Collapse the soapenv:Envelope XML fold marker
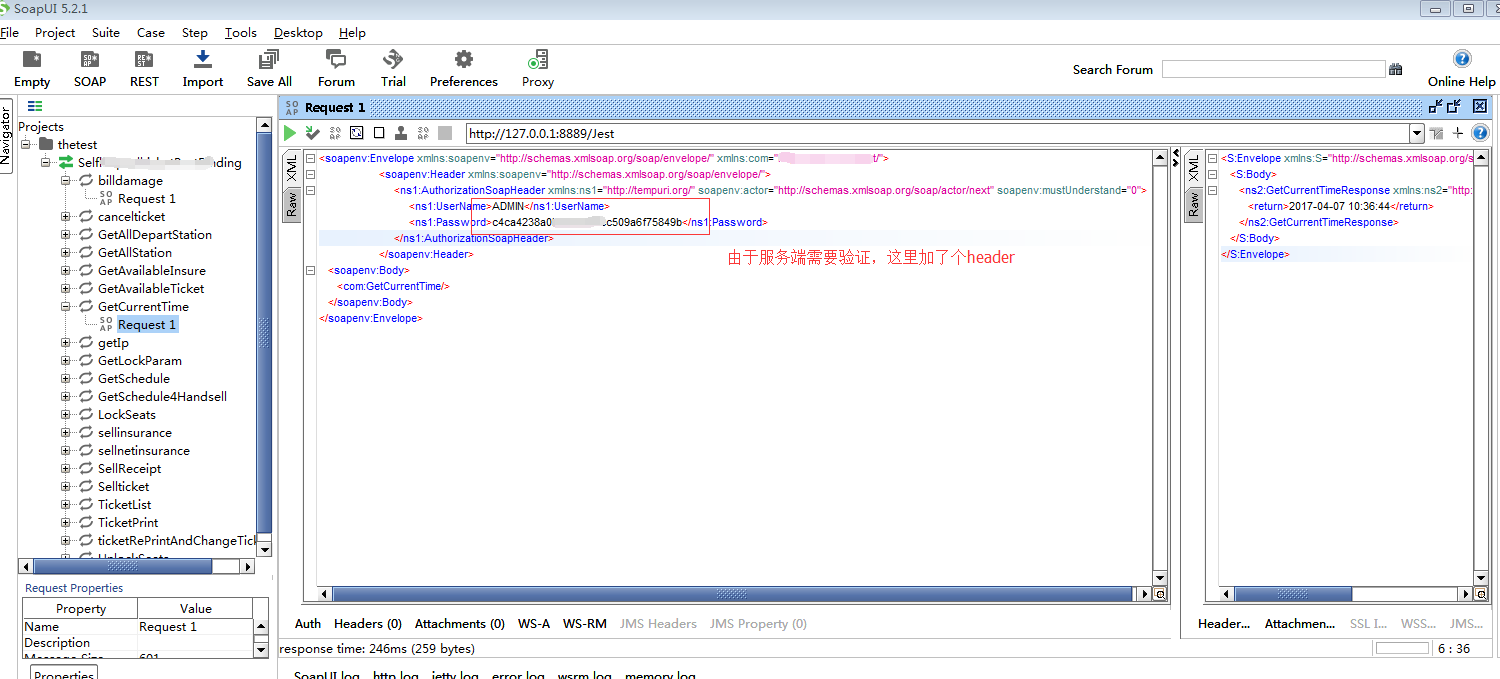Image resolution: width=1500 pixels, height=679 pixels. (x=310, y=158)
